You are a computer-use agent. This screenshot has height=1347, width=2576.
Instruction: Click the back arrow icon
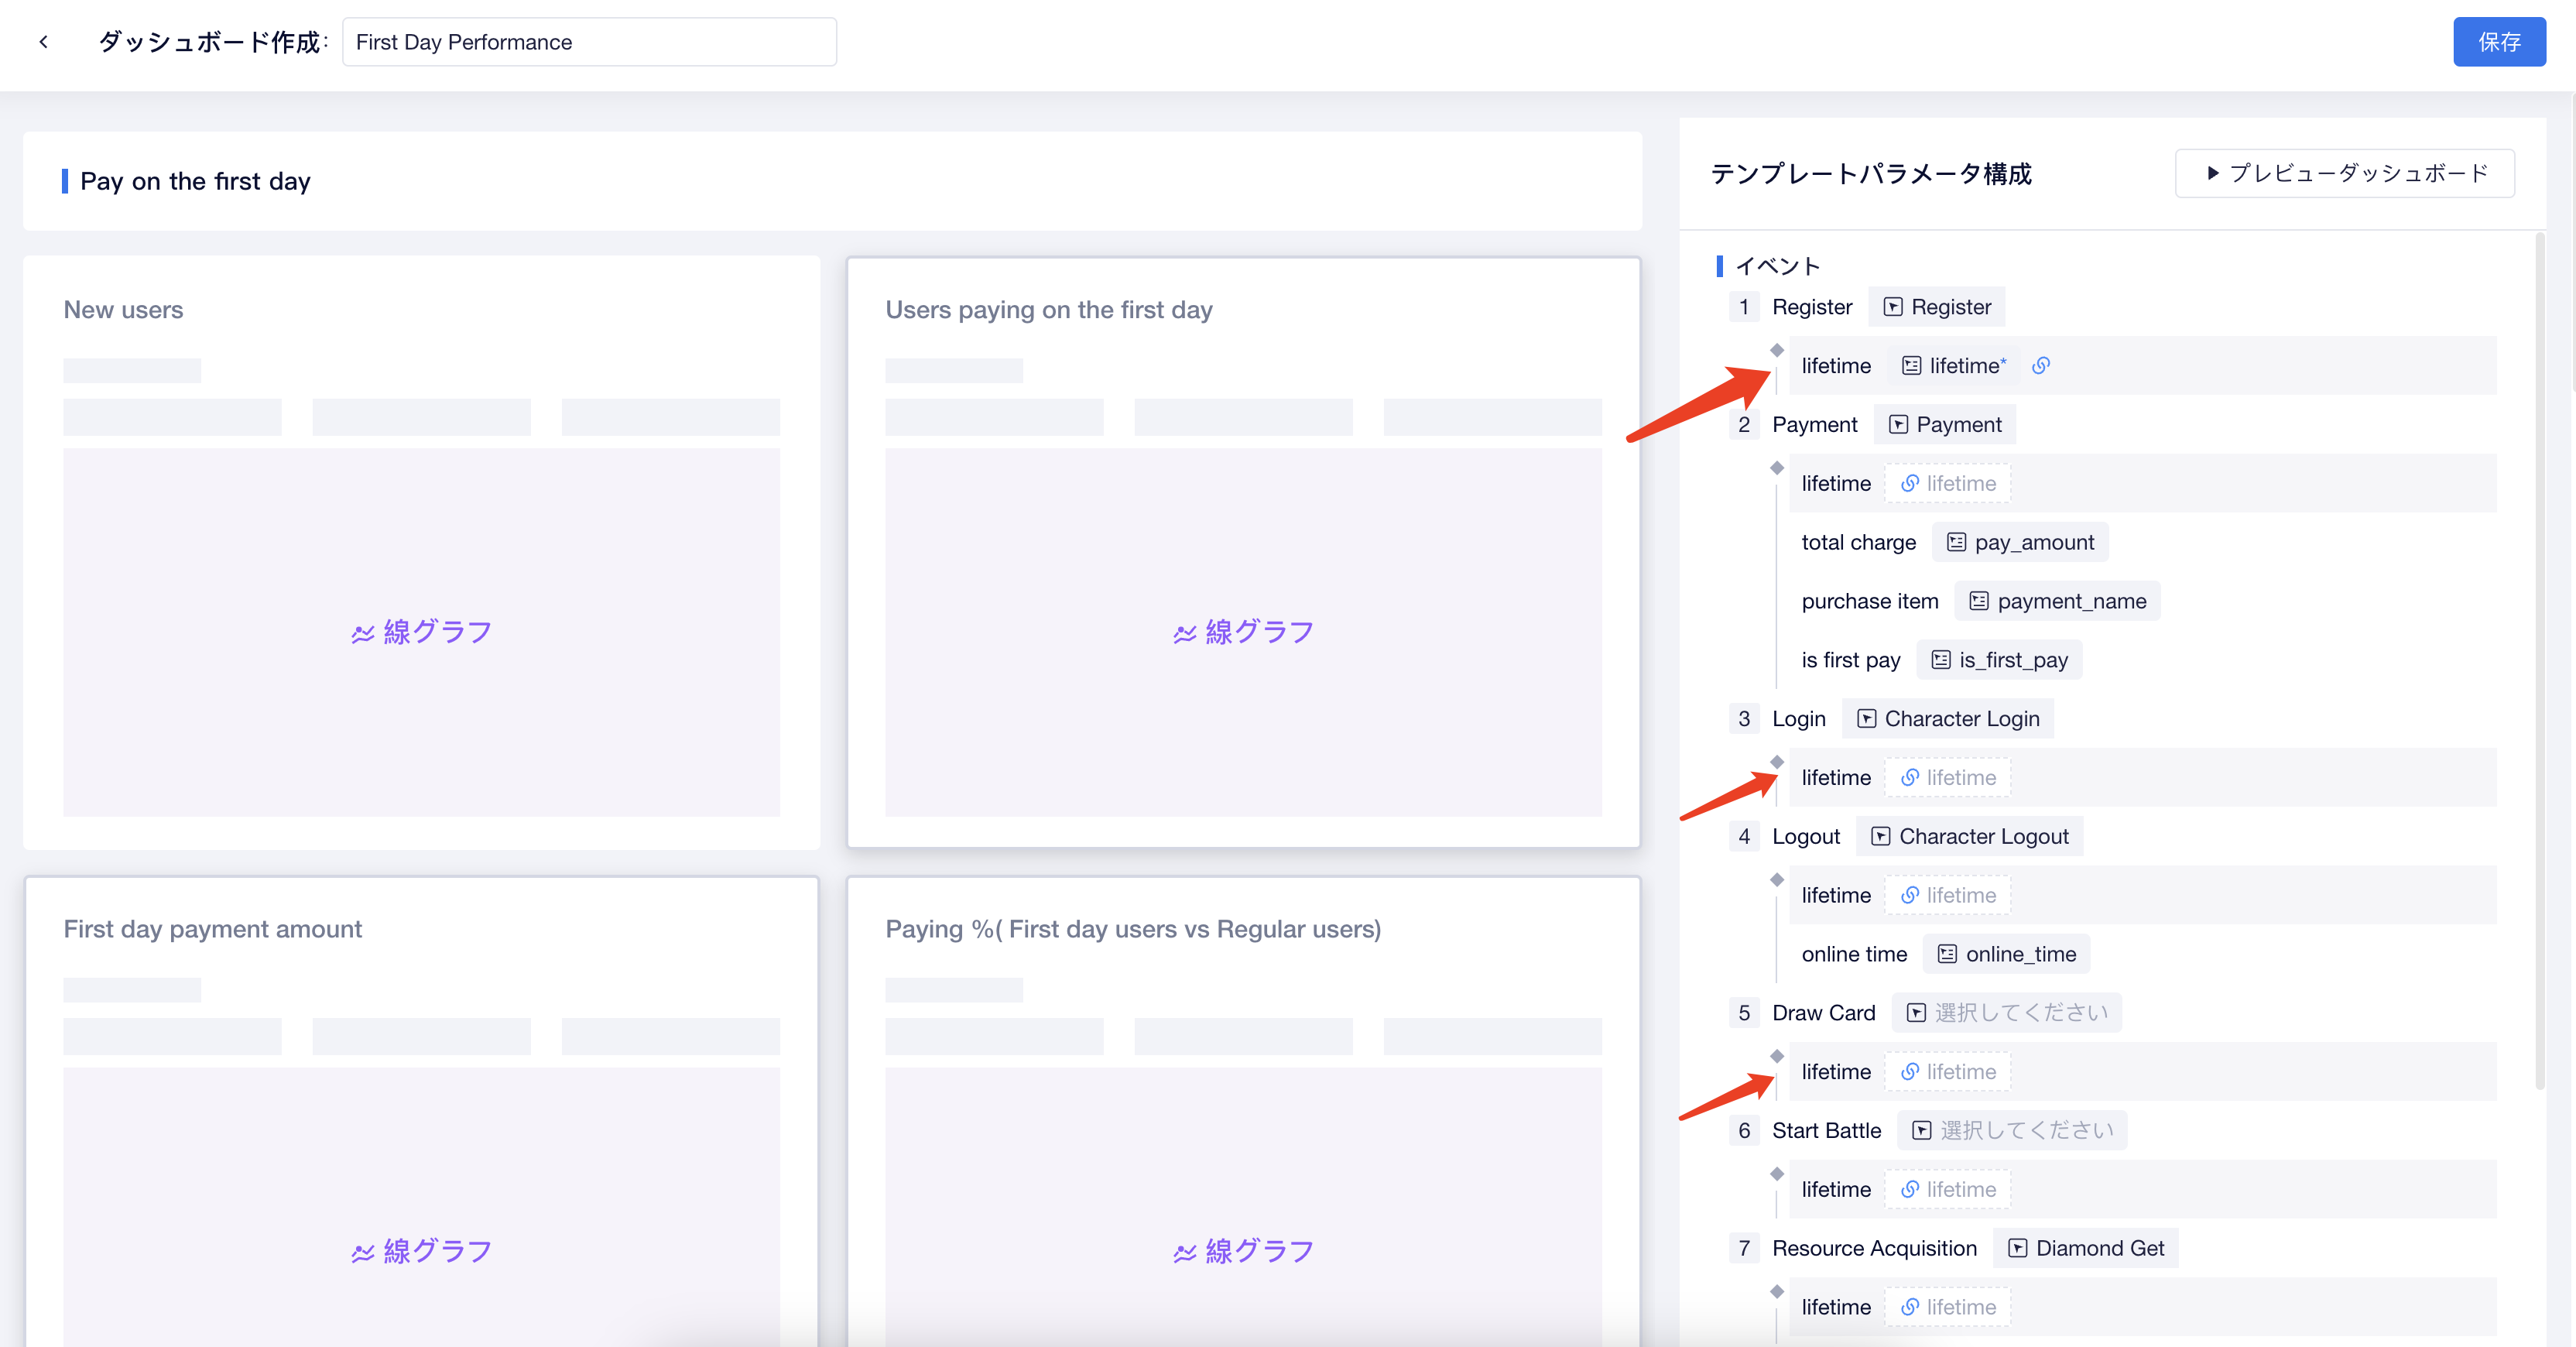(43, 42)
